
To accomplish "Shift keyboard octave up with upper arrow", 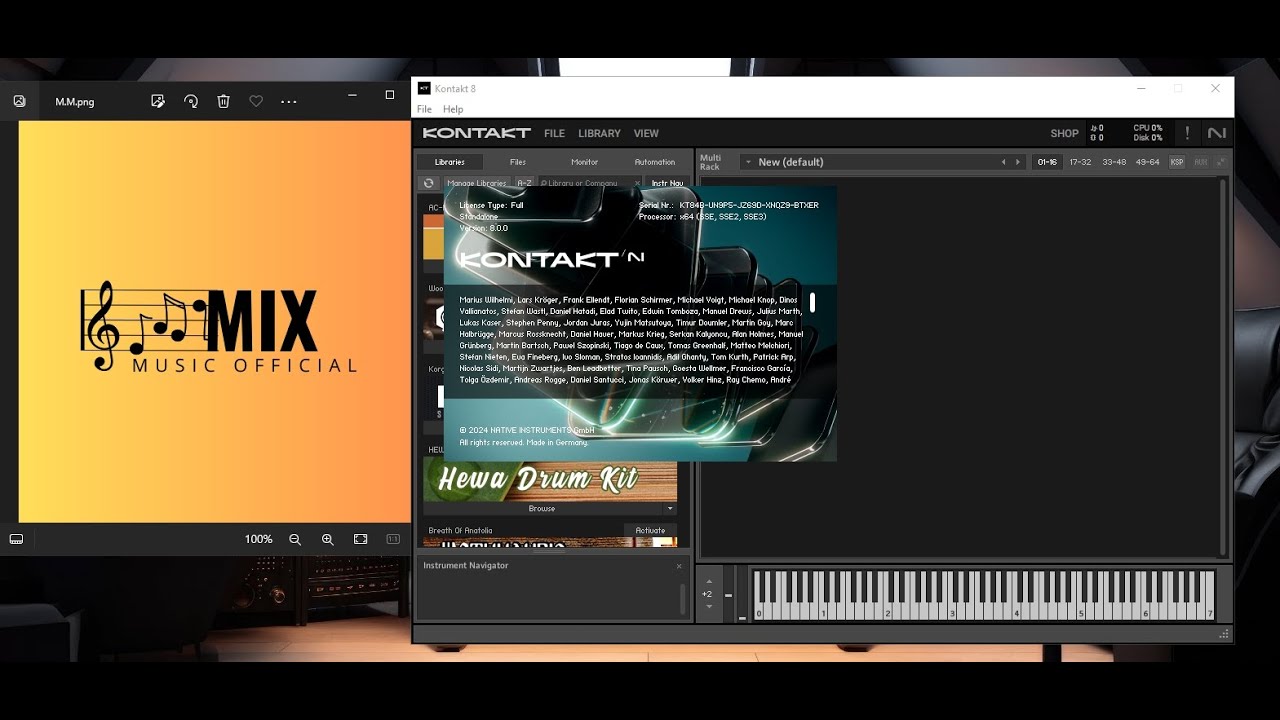I will point(707,582).
